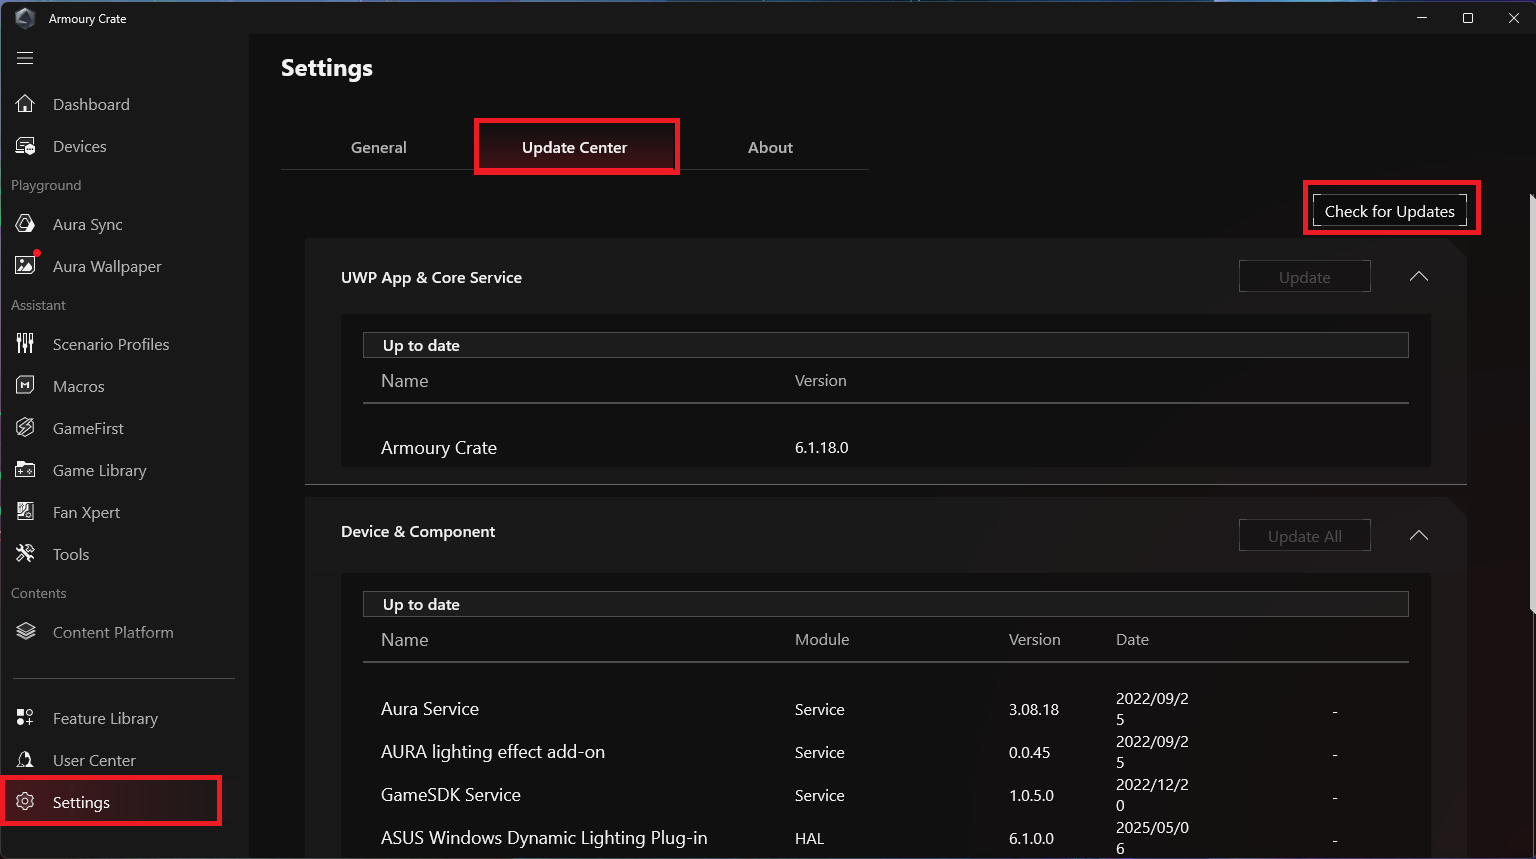1536x859 pixels.
Task: Click Version column header in Device & Component
Action: click(1034, 639)
